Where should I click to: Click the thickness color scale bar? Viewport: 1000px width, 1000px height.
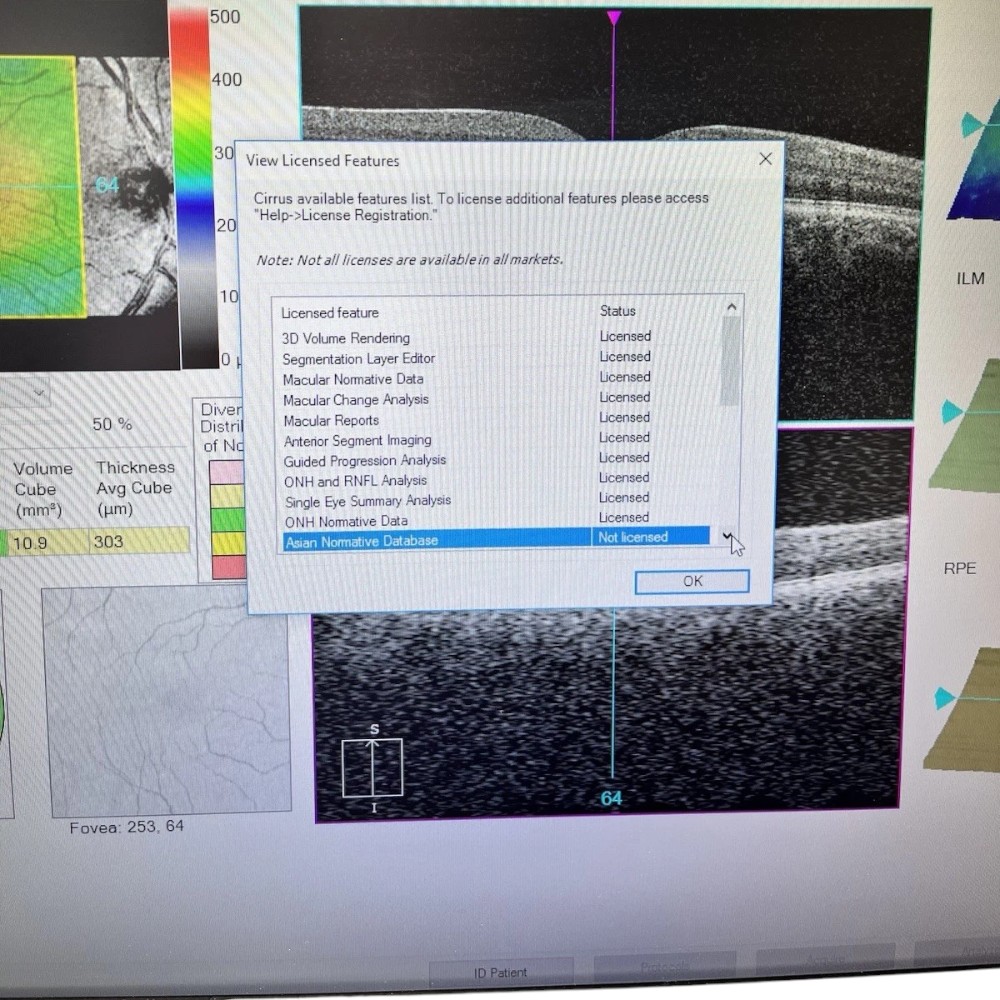[x=193, y=188]
